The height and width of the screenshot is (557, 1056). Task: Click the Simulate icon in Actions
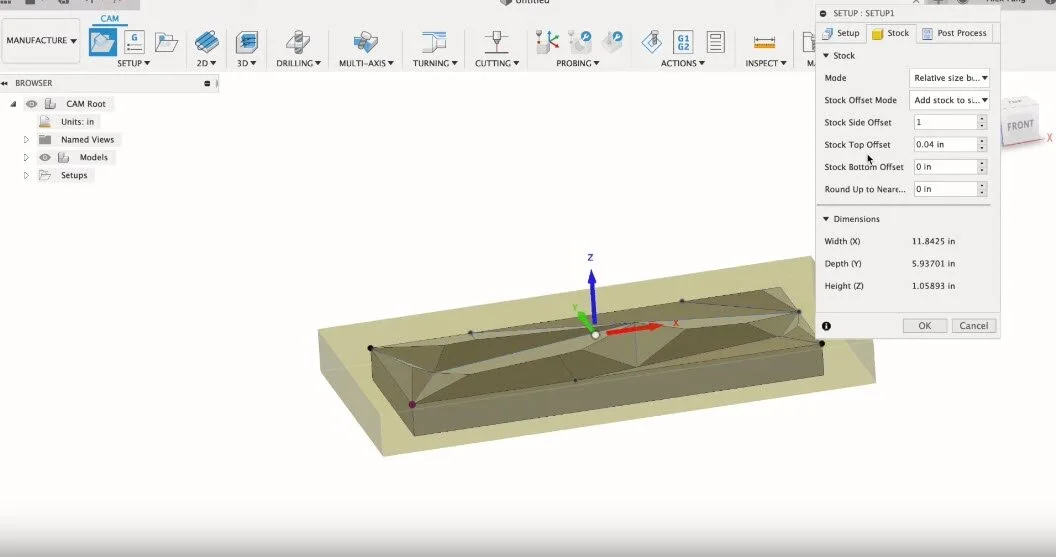pos(651,42)
